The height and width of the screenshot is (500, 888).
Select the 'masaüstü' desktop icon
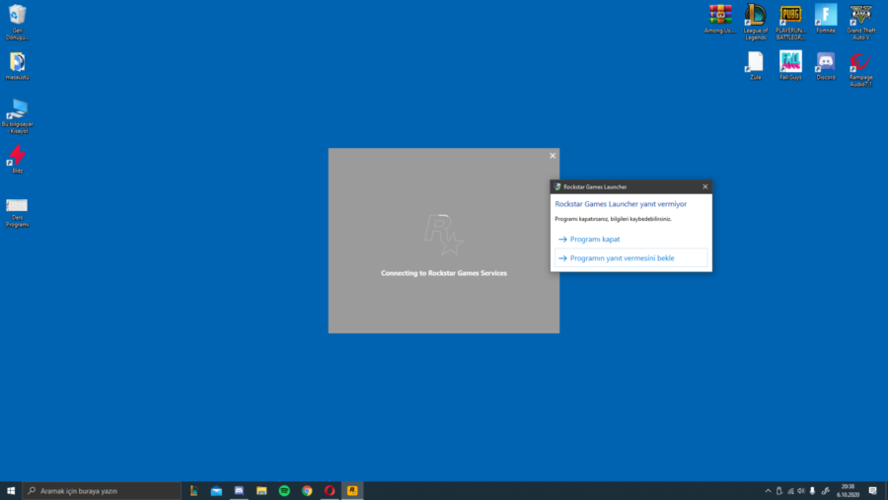coord(18,66)
